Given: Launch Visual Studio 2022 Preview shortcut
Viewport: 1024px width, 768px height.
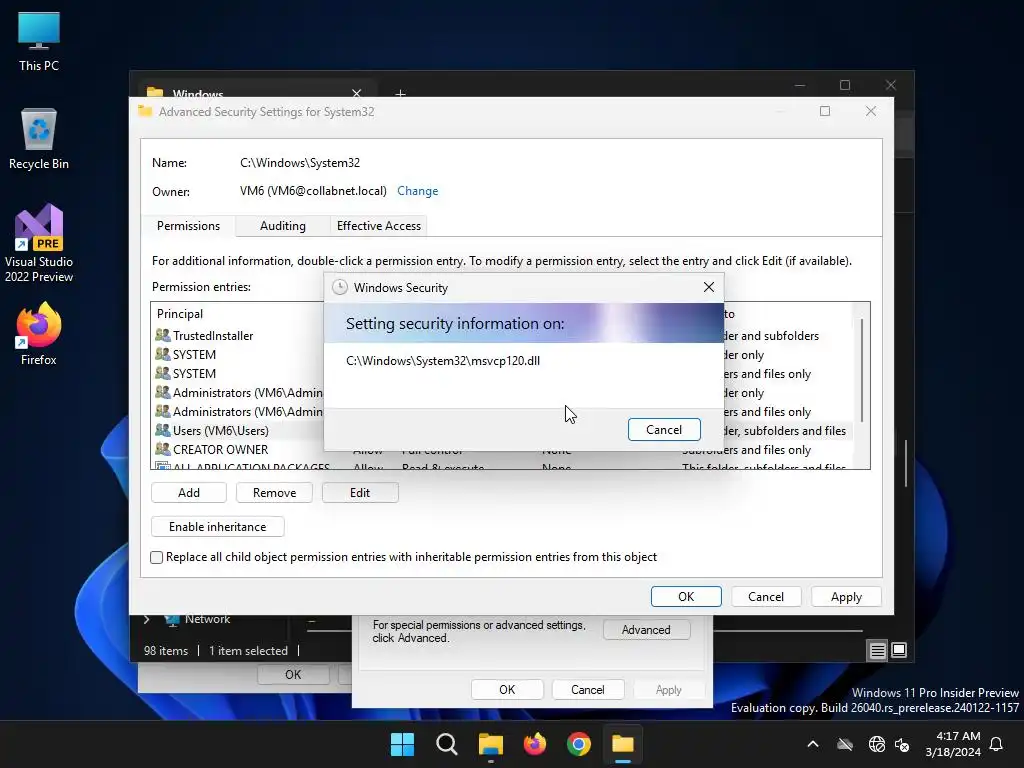Looking at the screenshot, I should pyautogui.click(x=39, y=243).
